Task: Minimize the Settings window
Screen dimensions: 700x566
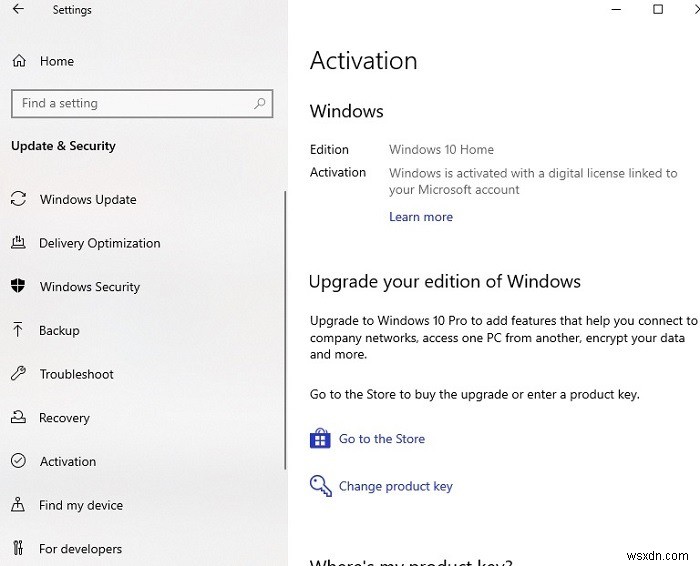Action: tap(616, 9)
